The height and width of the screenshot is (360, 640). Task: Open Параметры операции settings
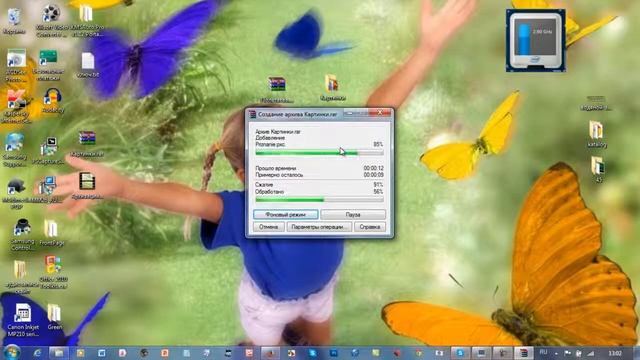319,227
